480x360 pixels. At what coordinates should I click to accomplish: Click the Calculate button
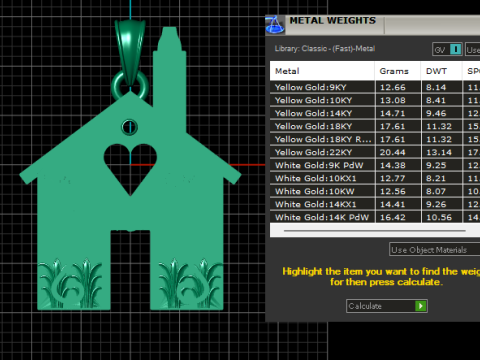(x=387, y=306)
